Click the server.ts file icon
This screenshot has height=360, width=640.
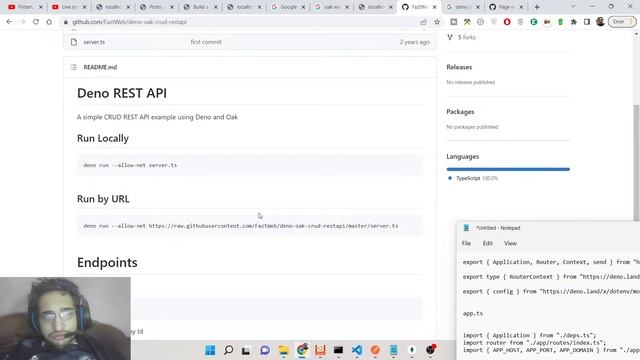click(x=74, y=42)
